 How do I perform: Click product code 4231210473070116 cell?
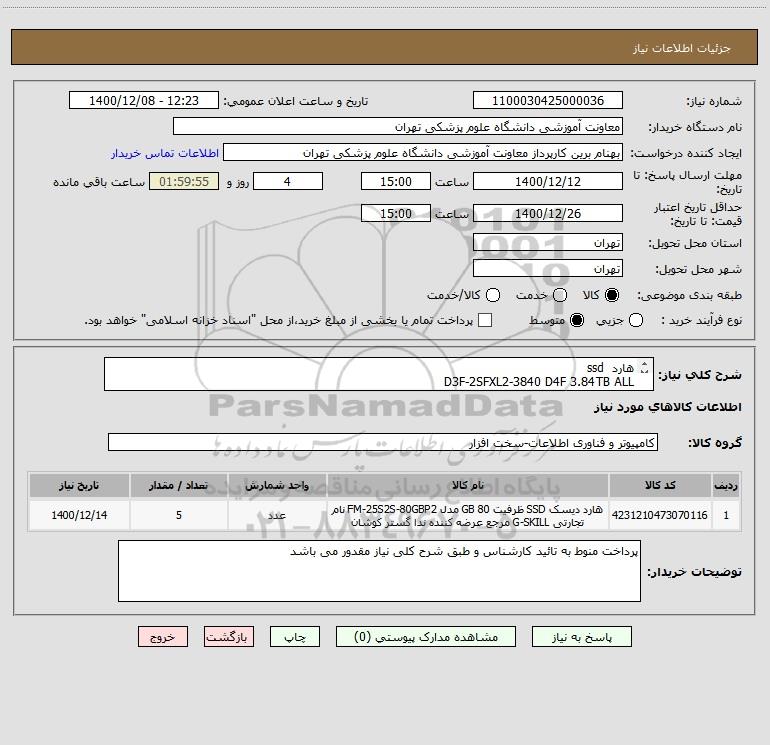coord(660,515)
